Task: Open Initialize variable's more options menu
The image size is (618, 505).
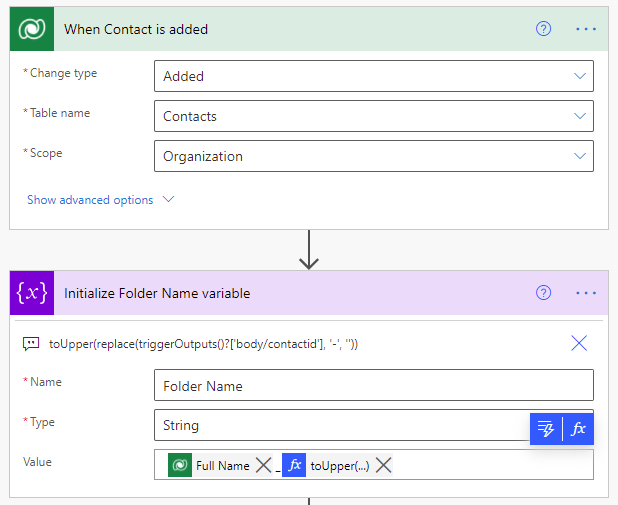Action: point(586,293)
